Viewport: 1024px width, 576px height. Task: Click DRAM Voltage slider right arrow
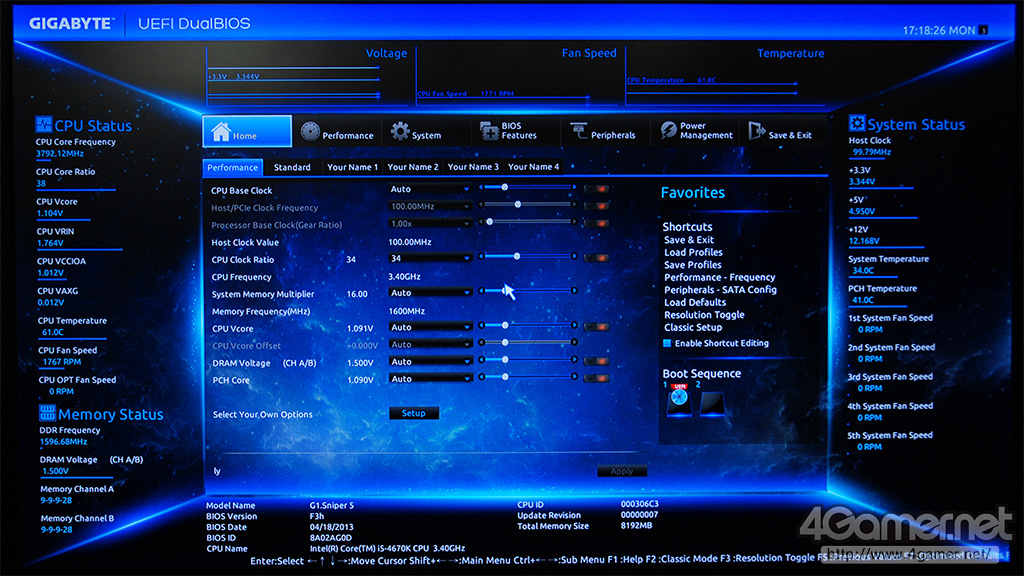(575, 360)
